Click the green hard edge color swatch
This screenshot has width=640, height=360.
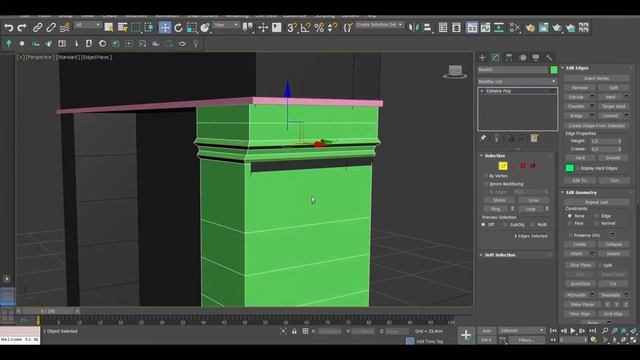point(569,168)
